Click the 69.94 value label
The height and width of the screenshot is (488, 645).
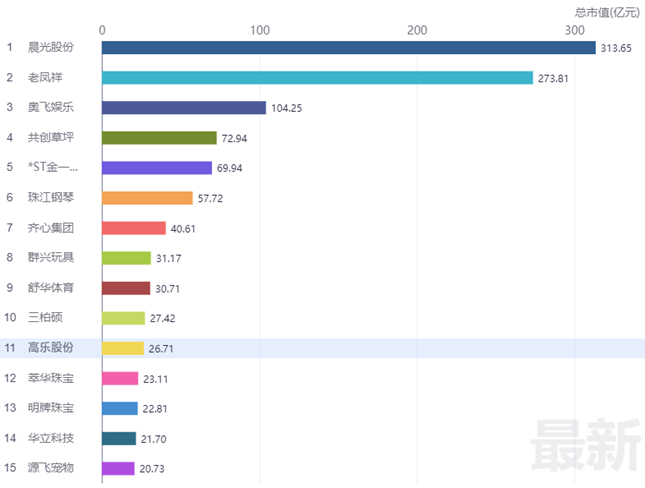(x=230, y=168)
